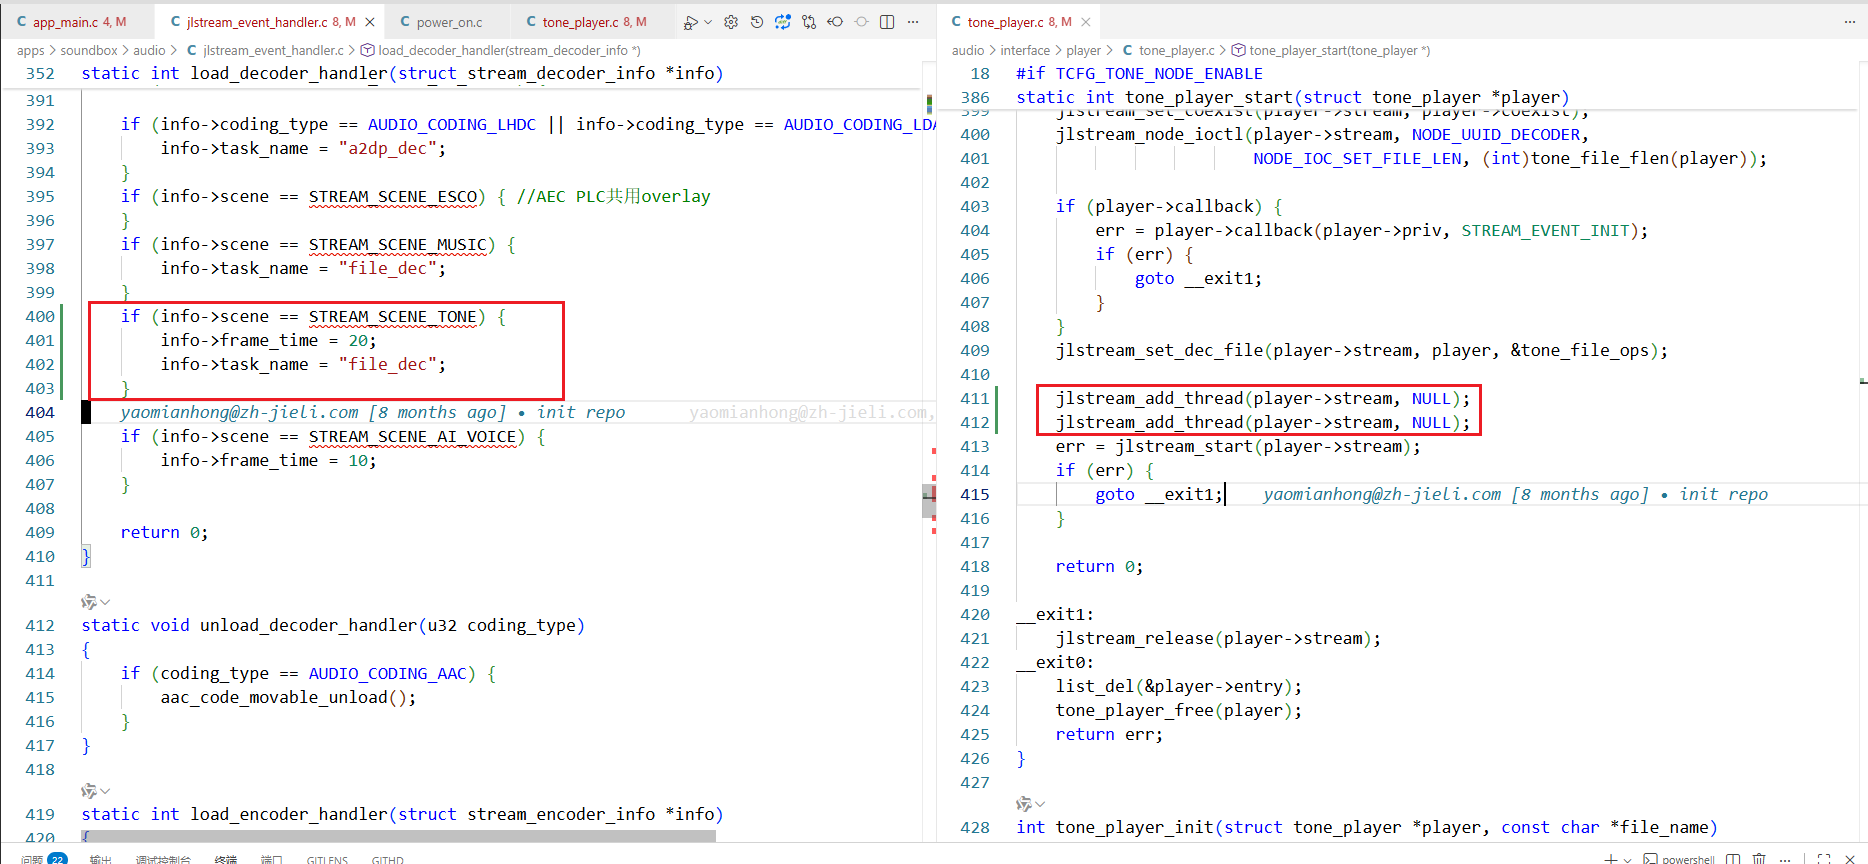Image resolution: width=1868 pixels, height=864 pixels.
Task: Split the left editor with split icon
Action: (887, 22)
